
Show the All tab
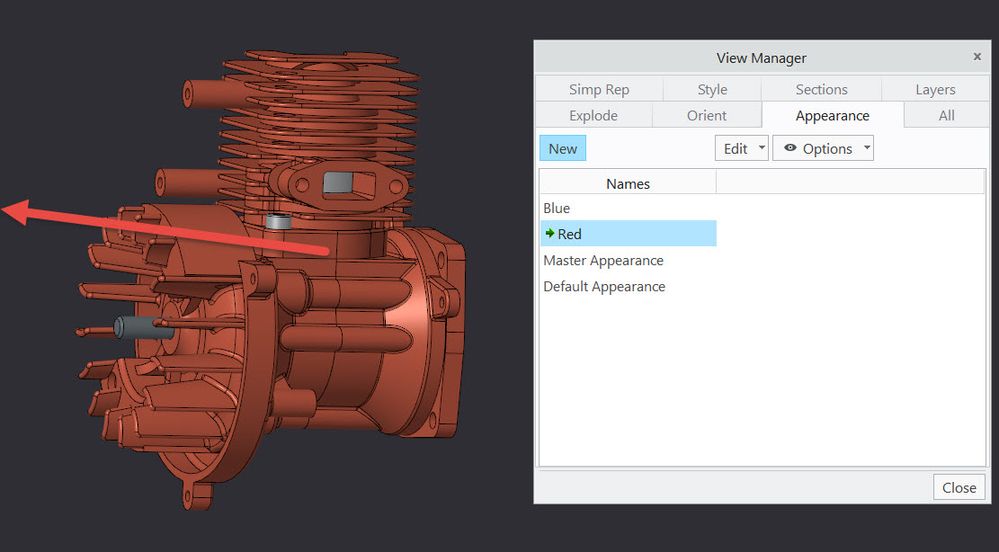946,115
